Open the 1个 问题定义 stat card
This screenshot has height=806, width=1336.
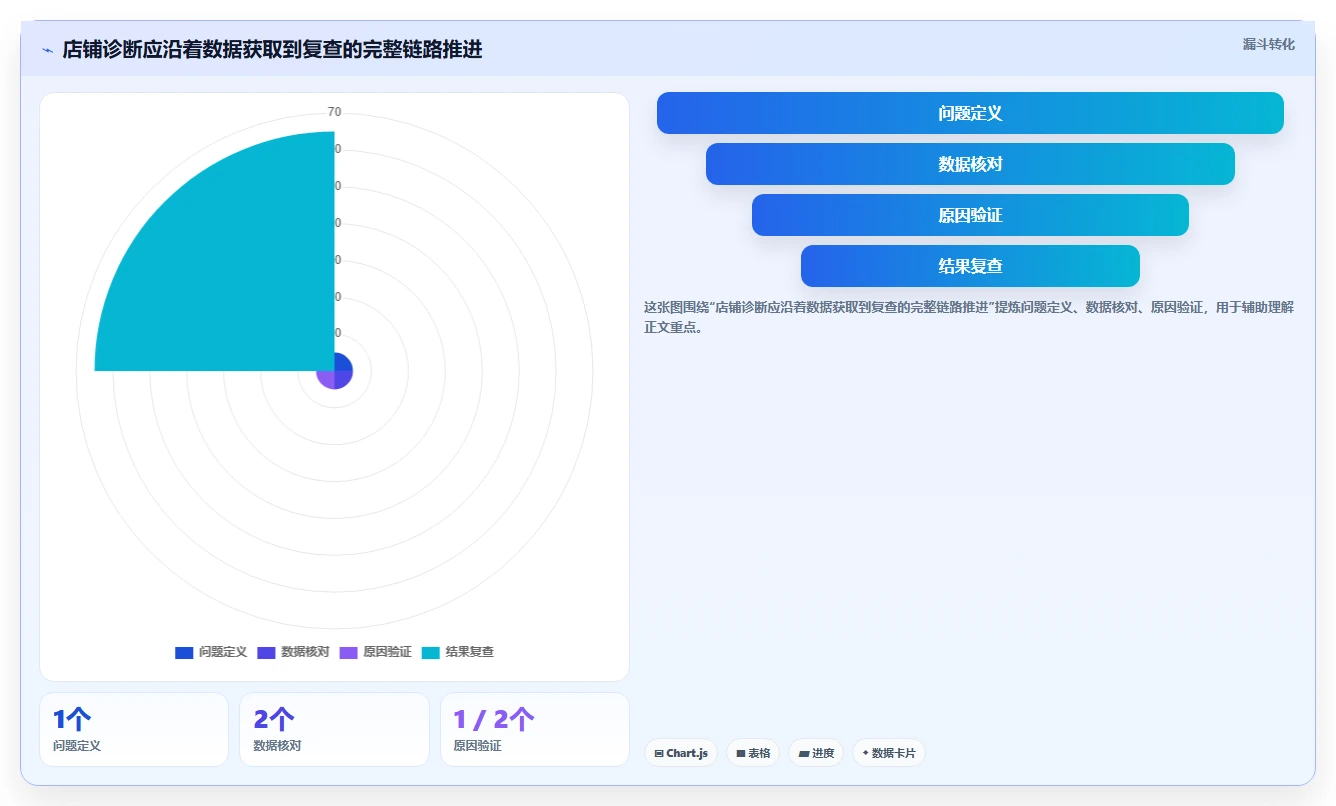134,730
